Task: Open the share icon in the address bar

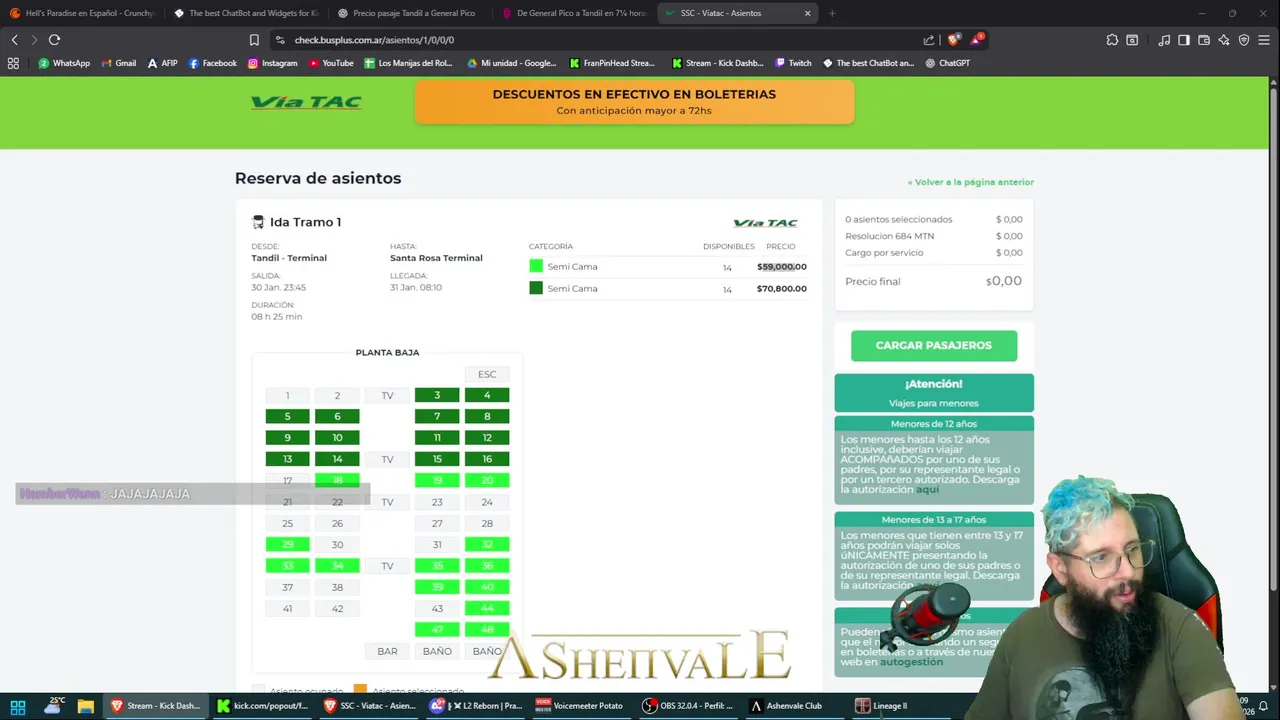Action: [x=929, y=40]
